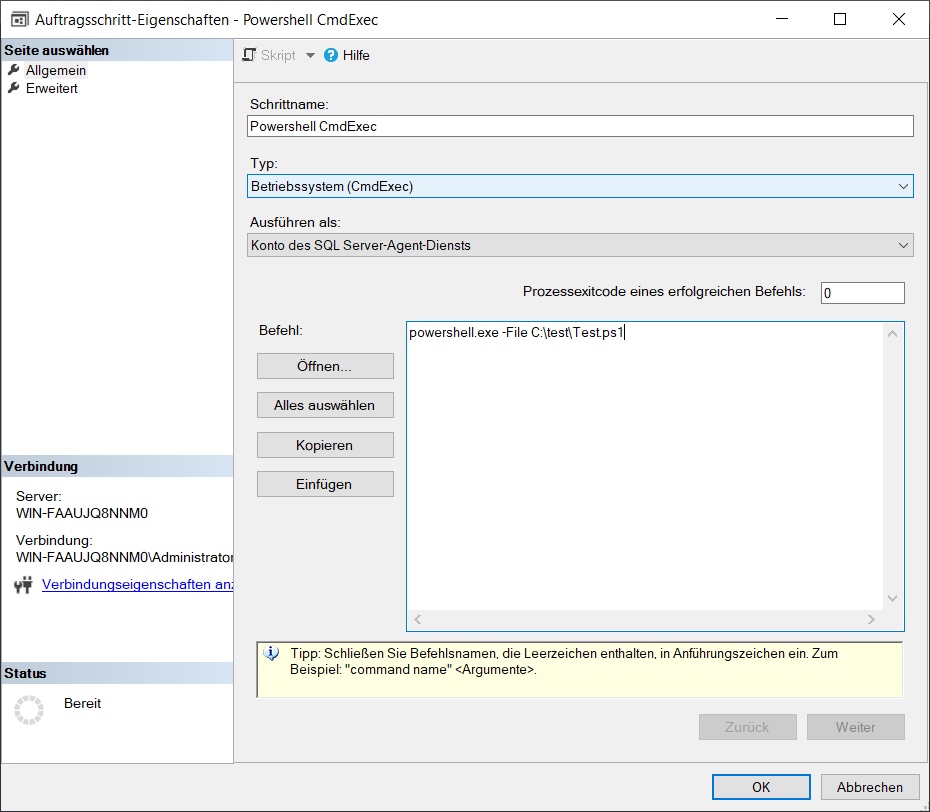Click the Skript scroll icon
This screenshot has height=812, width=930.
249,55
